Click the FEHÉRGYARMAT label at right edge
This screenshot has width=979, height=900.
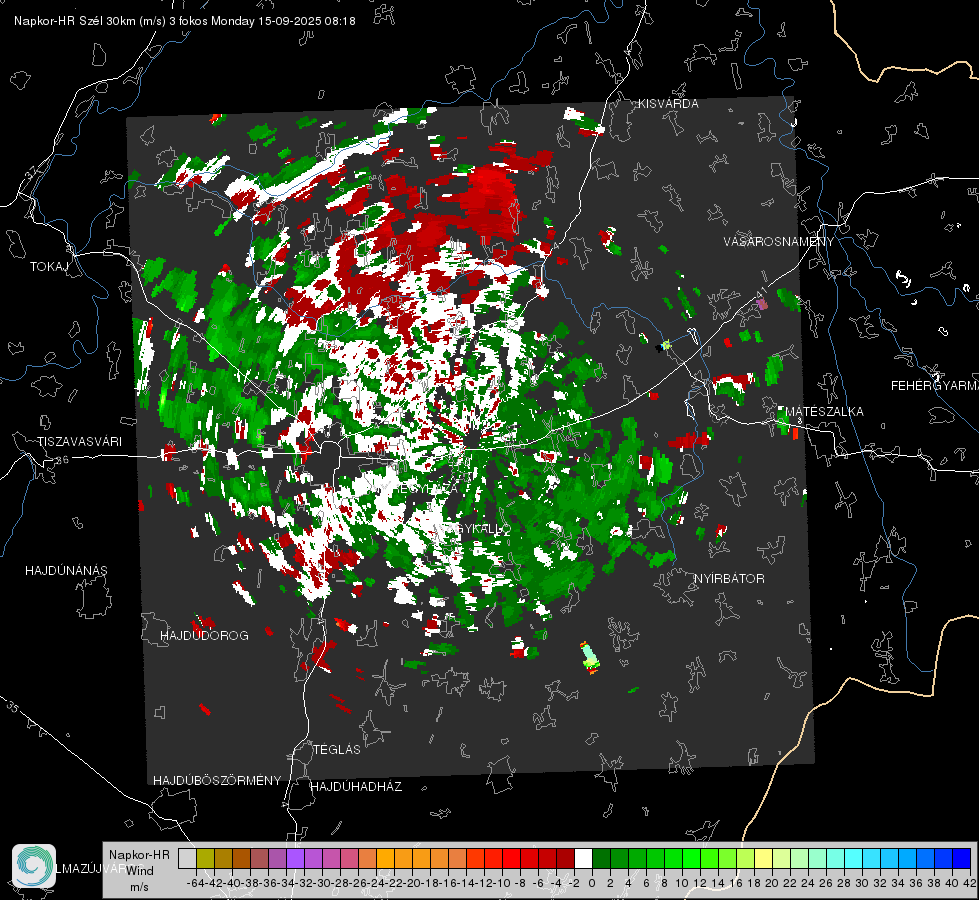(934, 386)
